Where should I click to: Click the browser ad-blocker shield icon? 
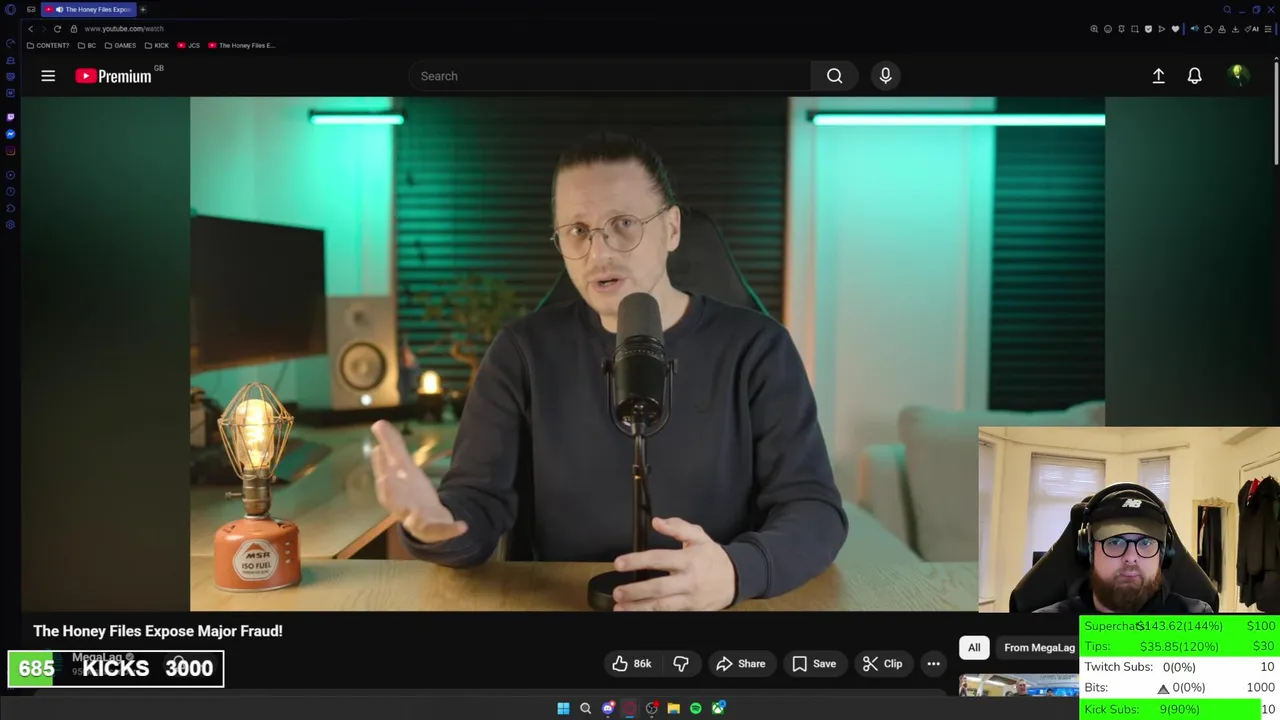[x=1148, y=29]
